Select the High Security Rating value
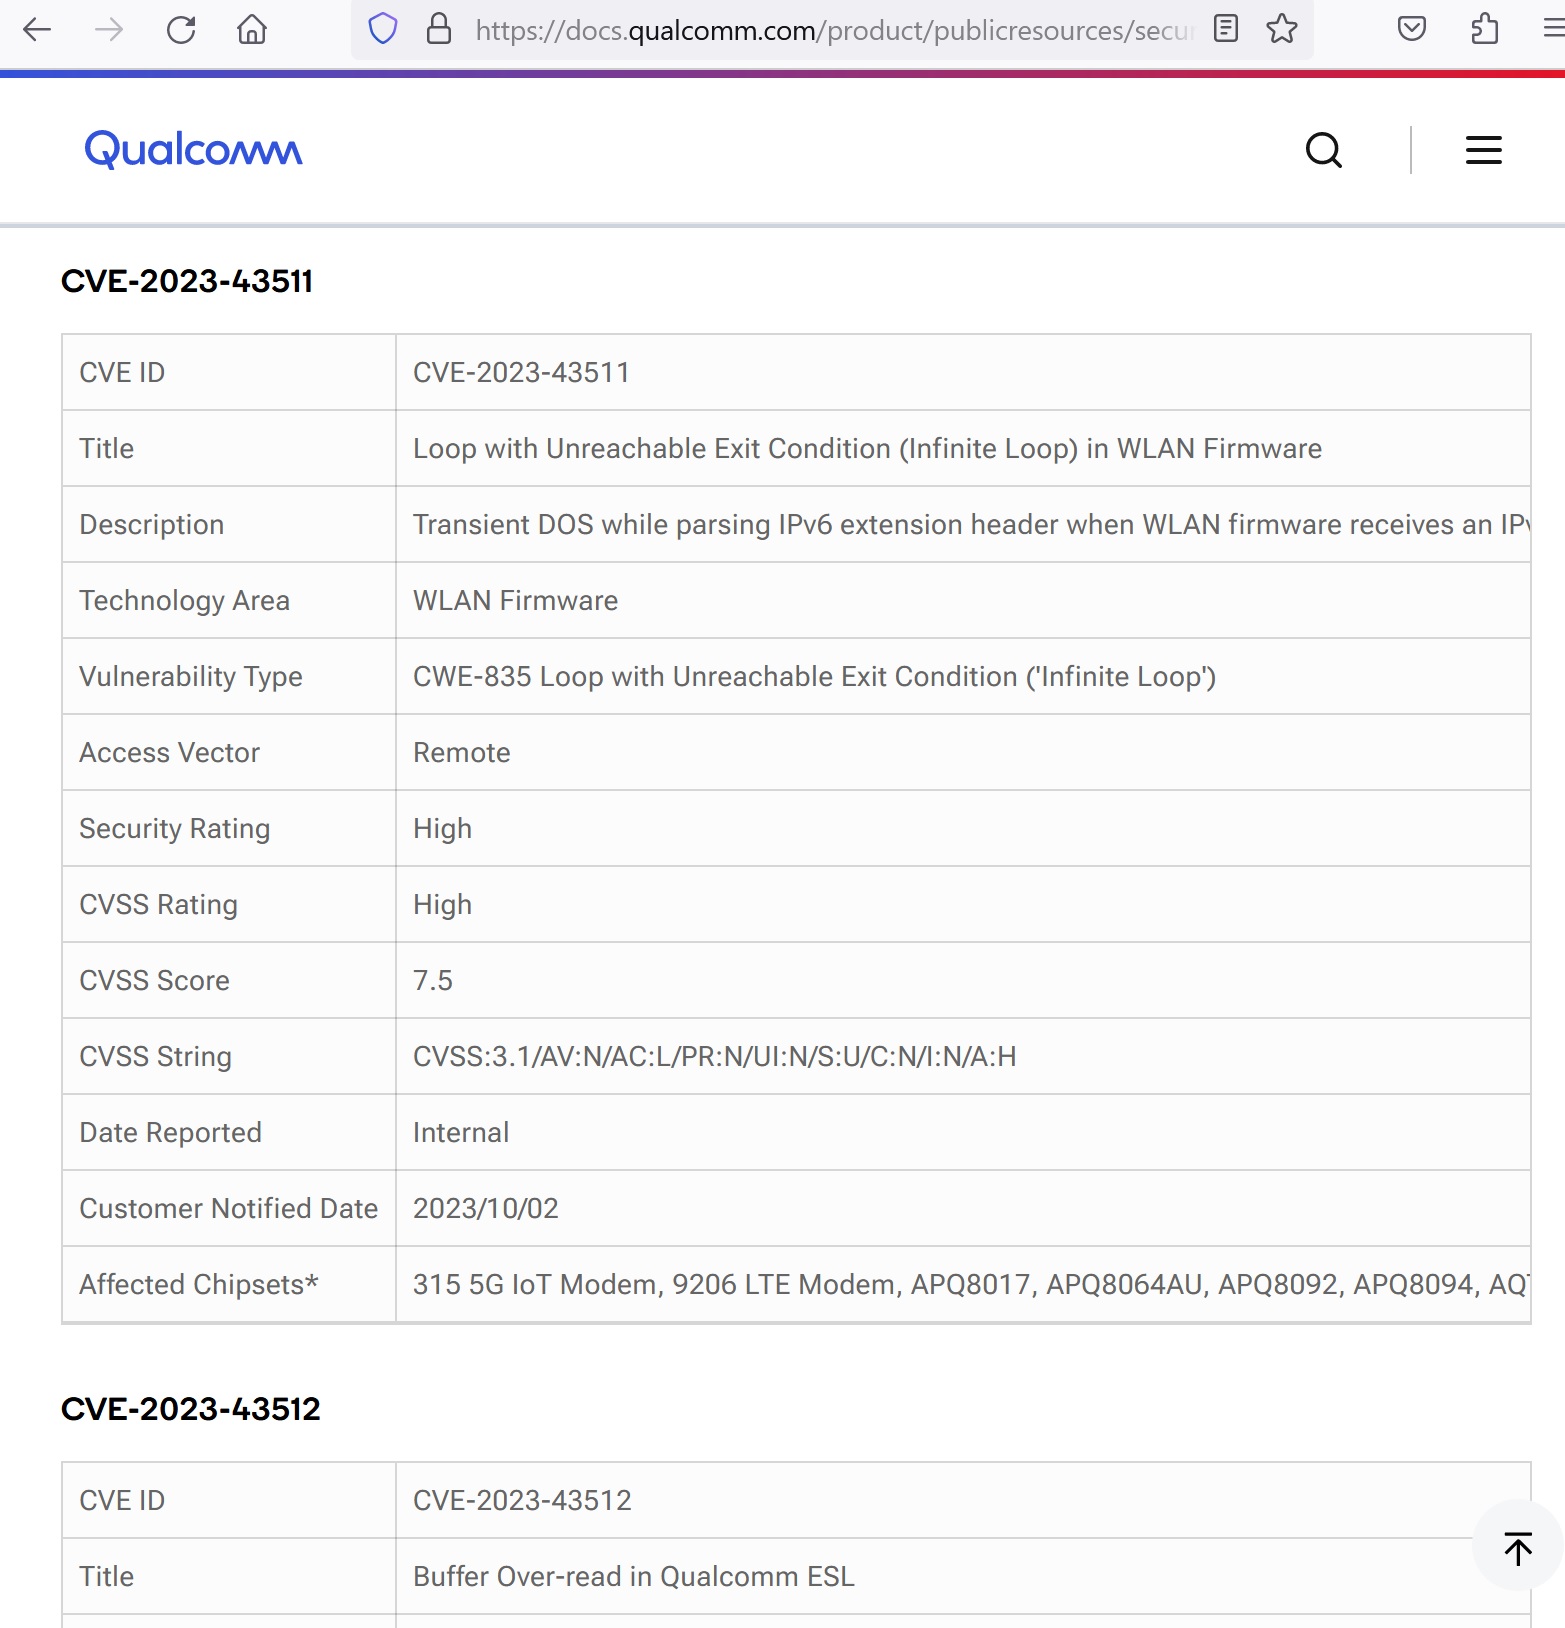The image size is (1565, 1628). coord(442,828)
